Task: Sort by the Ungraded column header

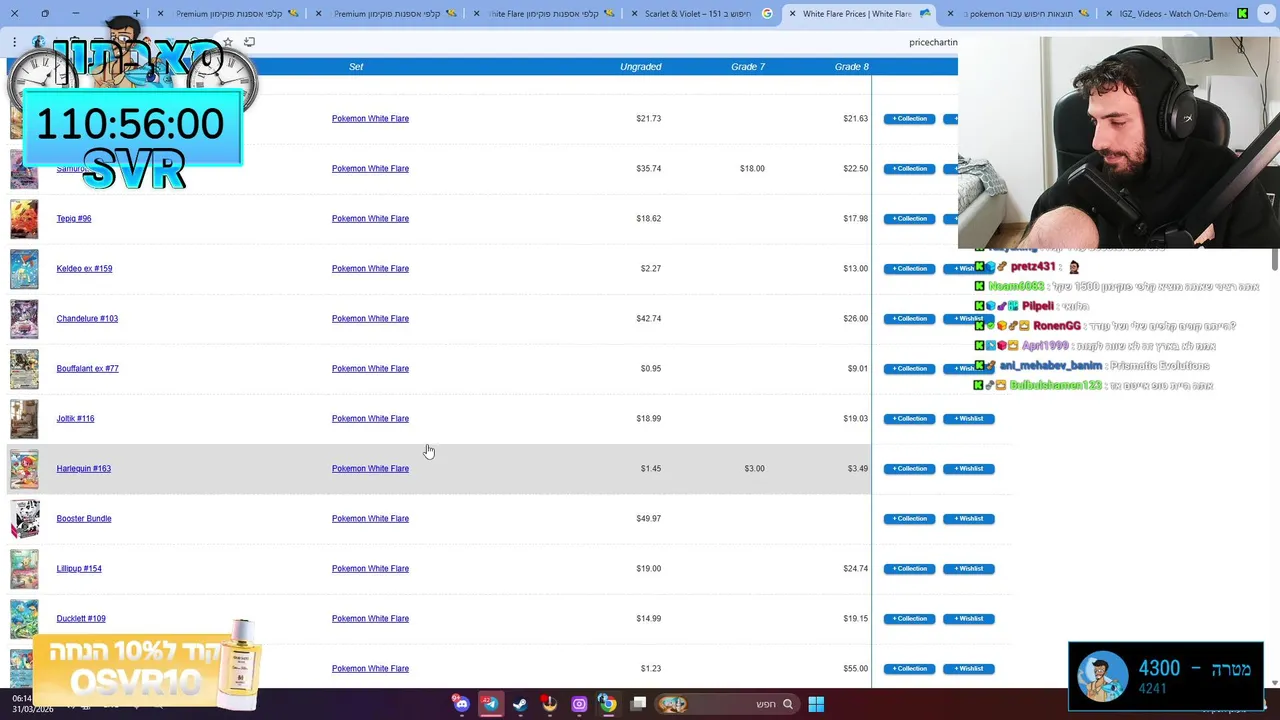Action: [x=640, y=67]
